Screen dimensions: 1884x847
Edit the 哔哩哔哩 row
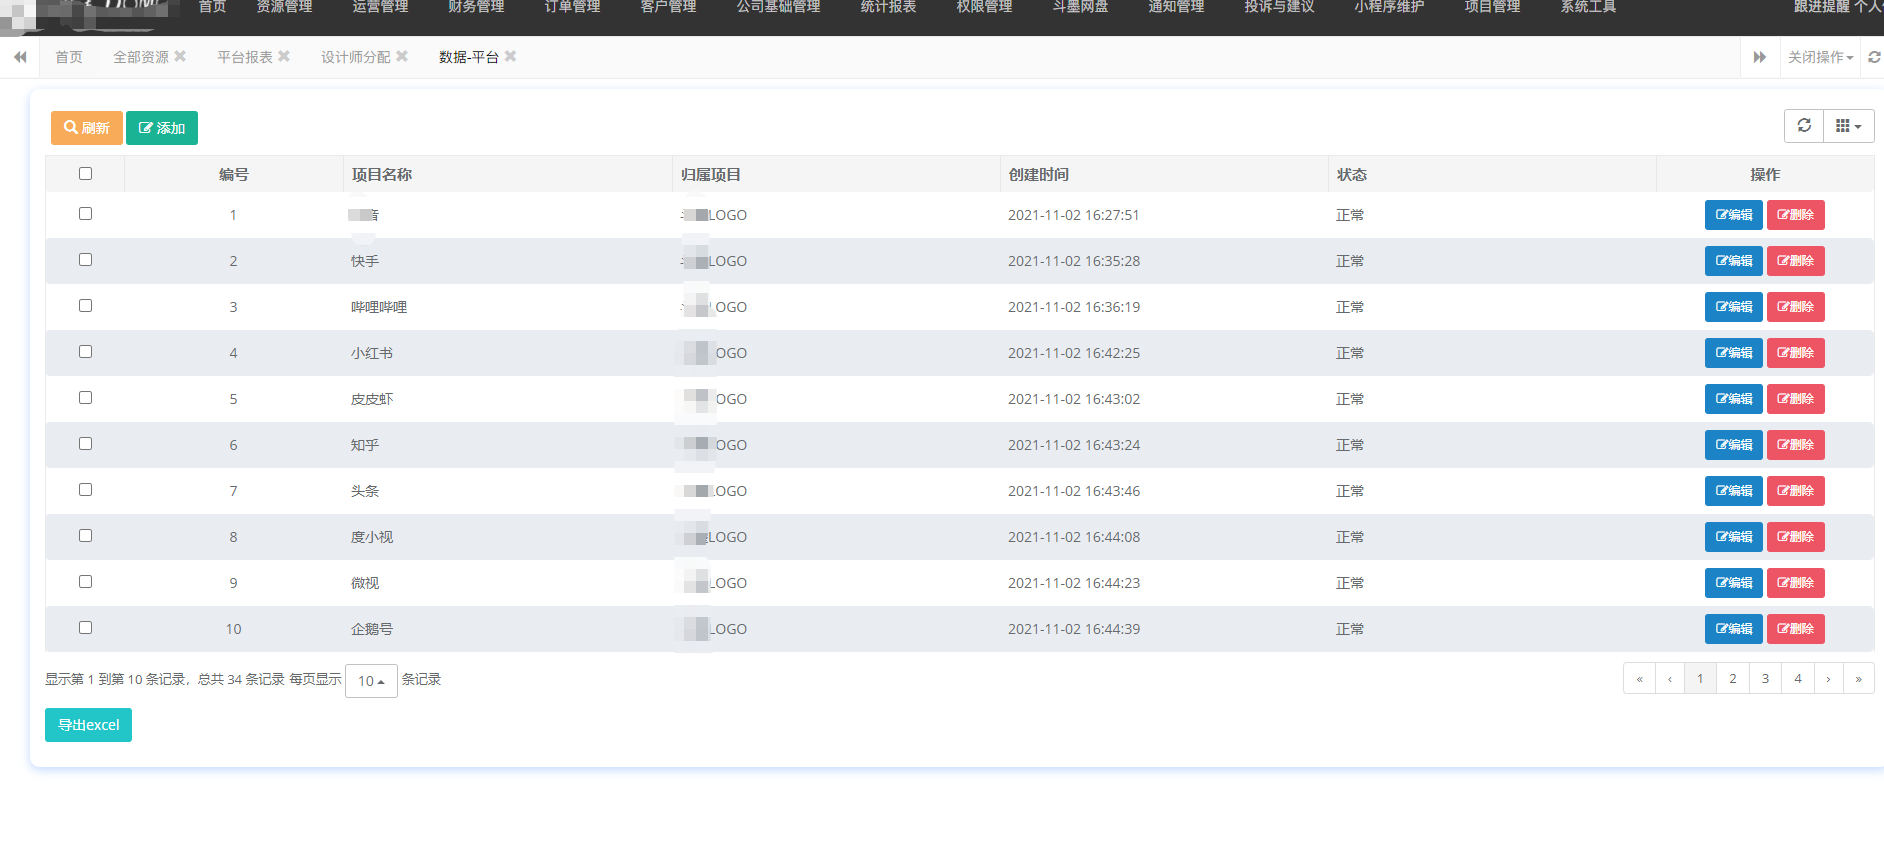coord(1733,307)
